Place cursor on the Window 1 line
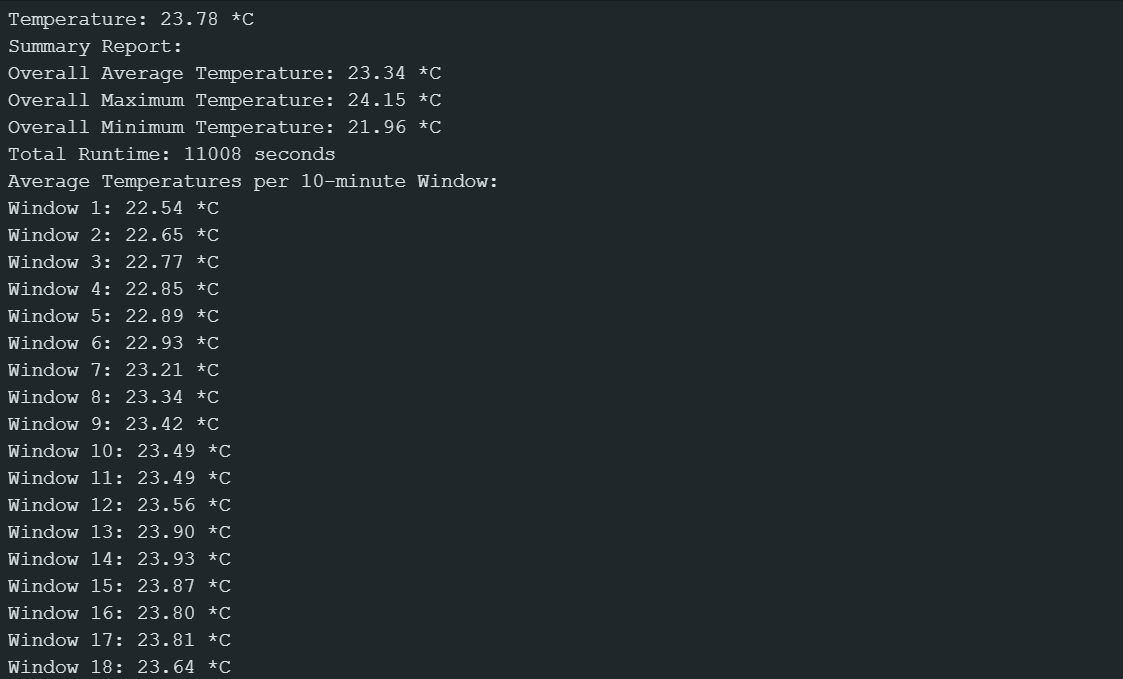 pos(113,208)
